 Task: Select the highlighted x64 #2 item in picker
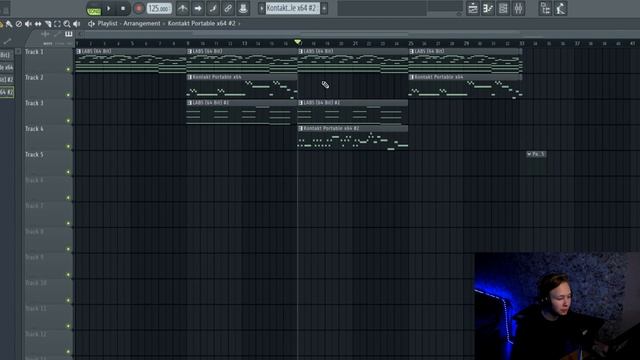7,92
